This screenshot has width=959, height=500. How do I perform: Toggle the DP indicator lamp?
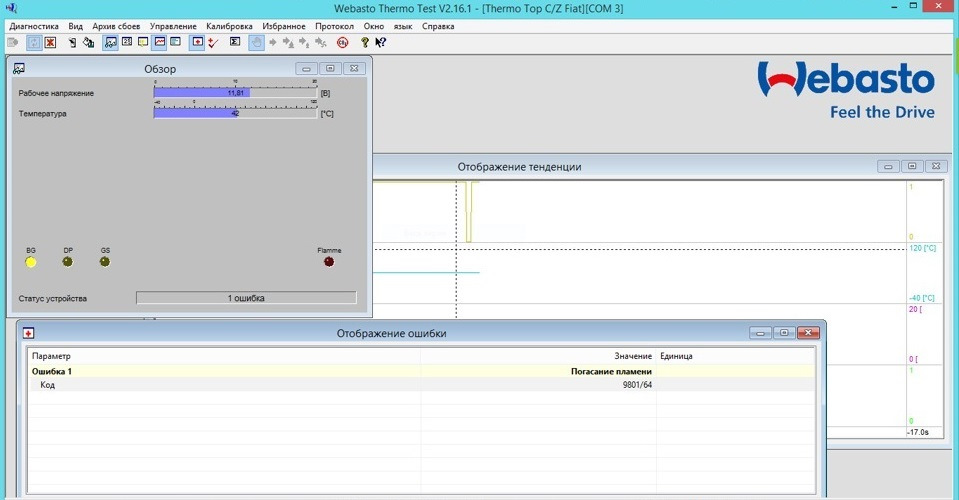68,262
